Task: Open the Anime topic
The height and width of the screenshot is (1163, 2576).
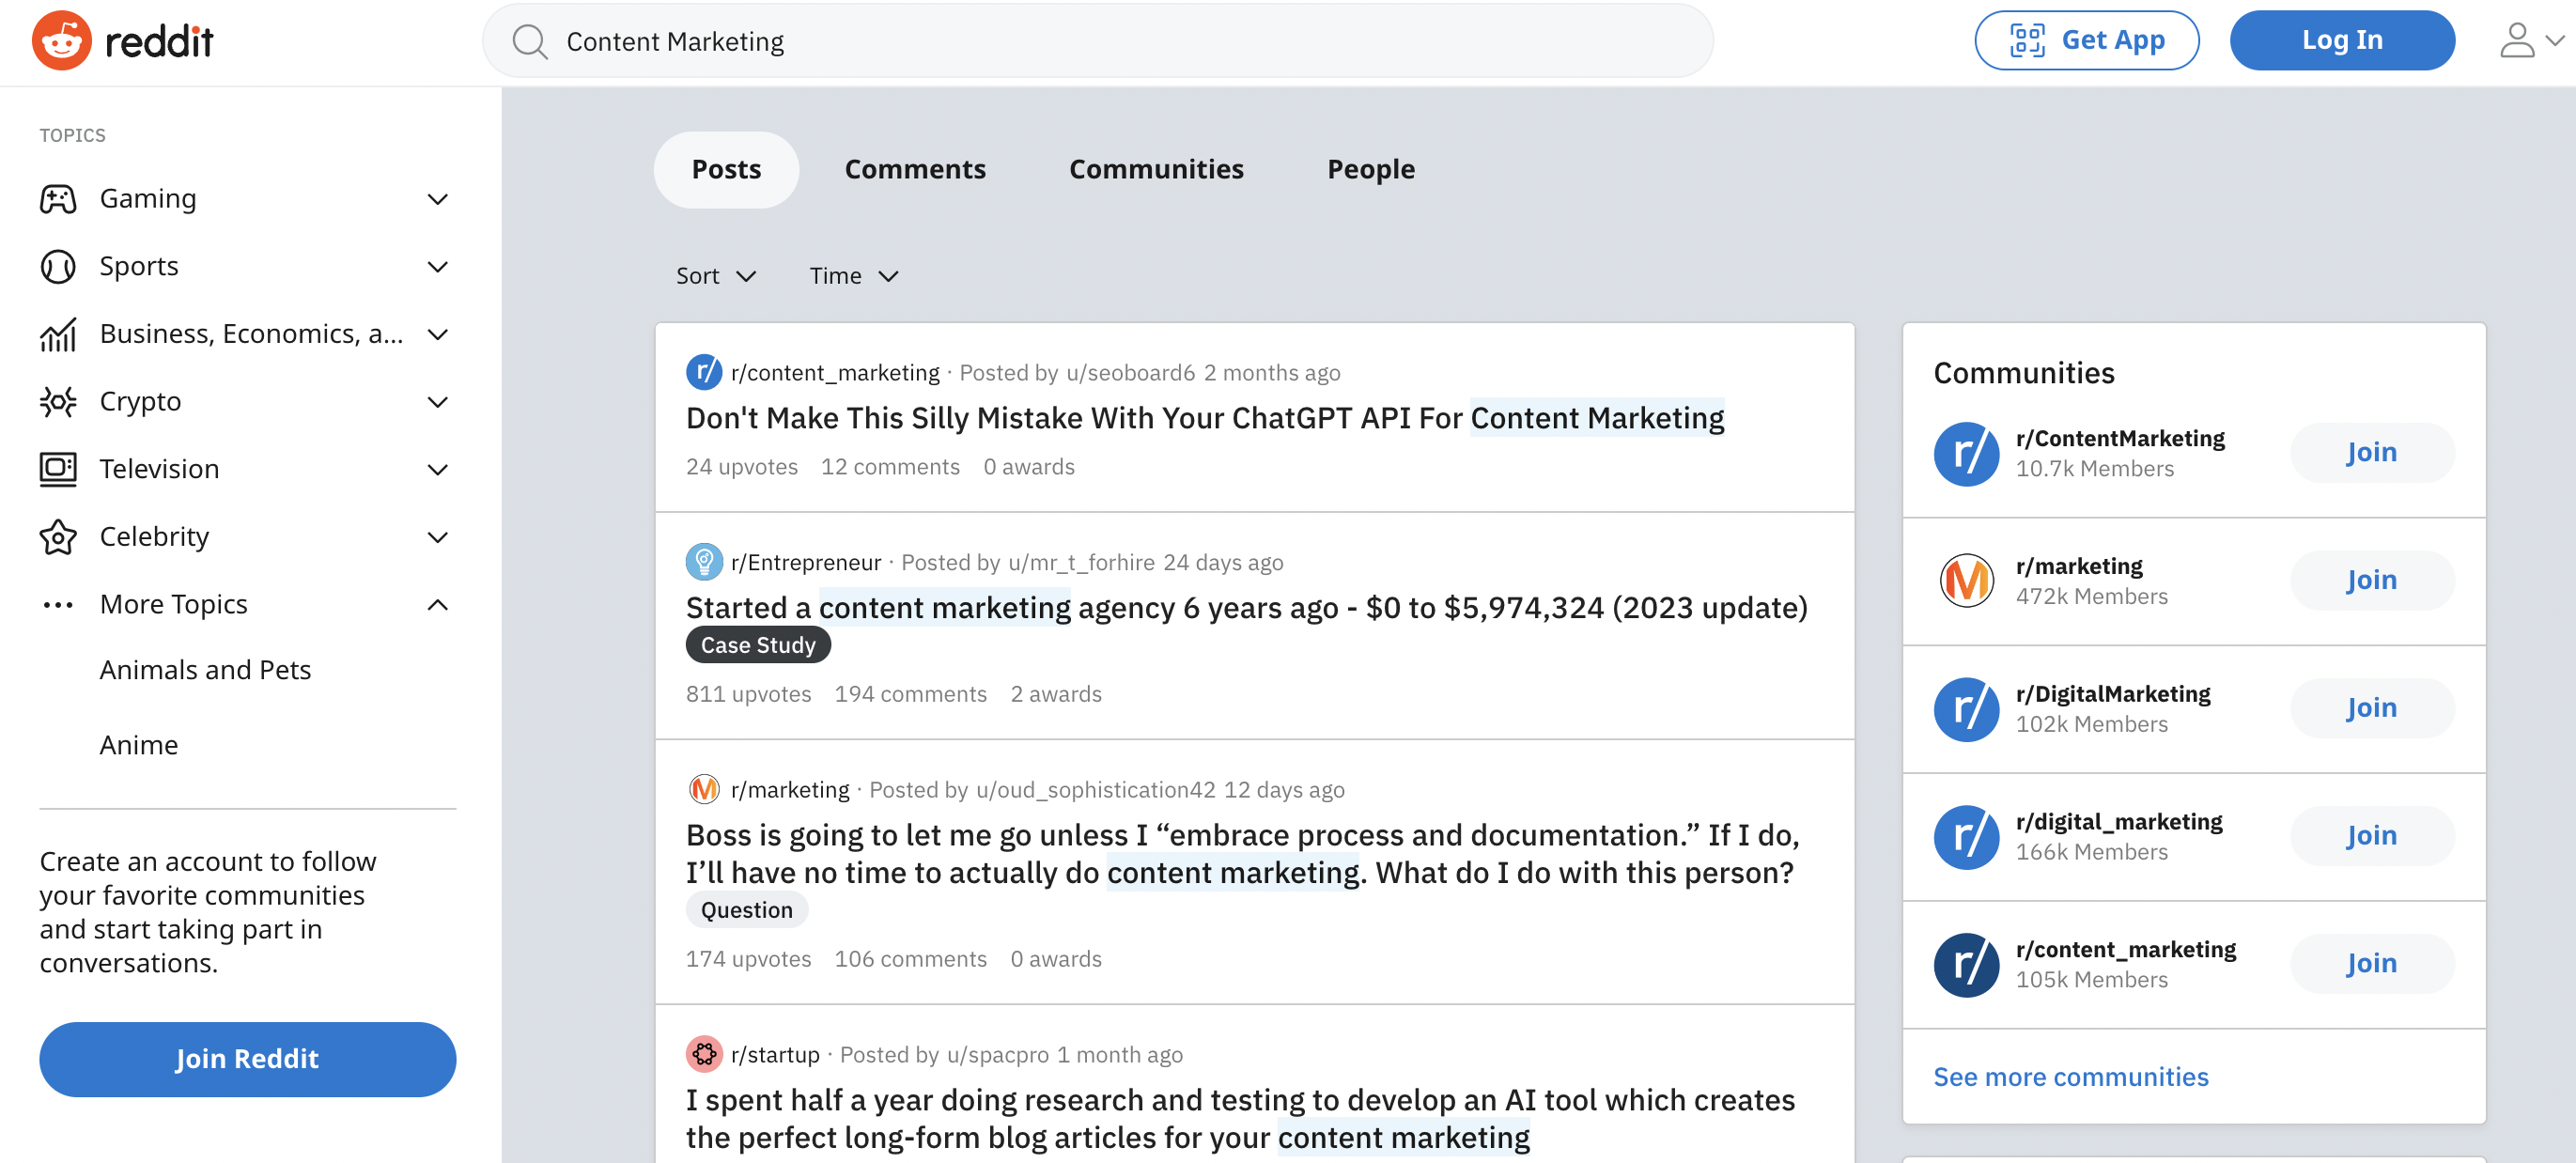Action: (139, 744)
